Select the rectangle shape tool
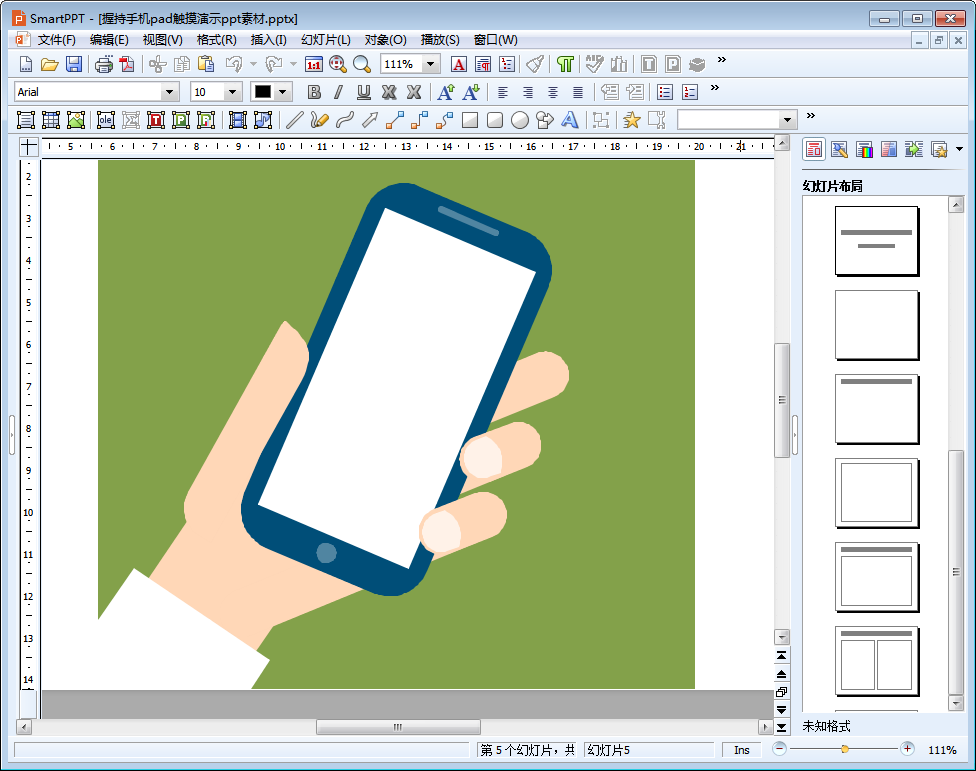This screenshot has height=771, width=976. 470,119
